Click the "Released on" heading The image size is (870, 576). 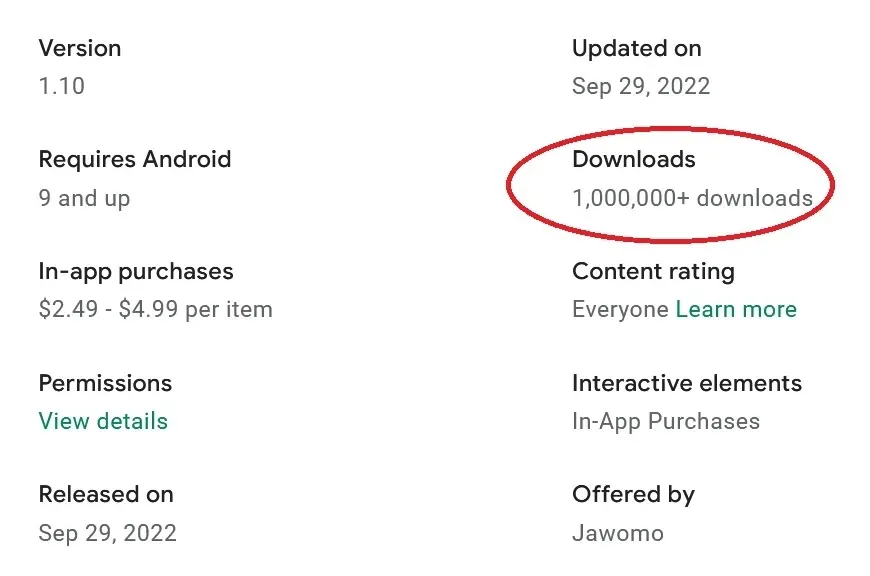tap(106, 494)
